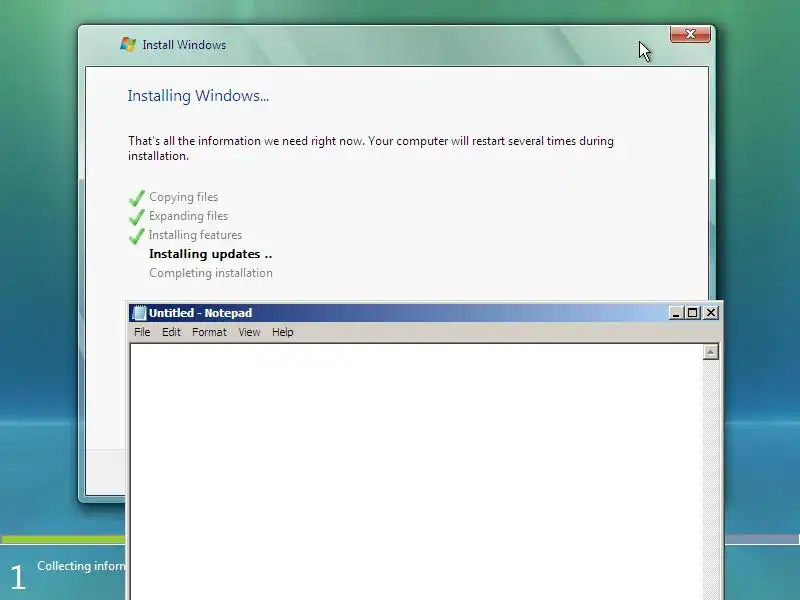Click the 'Install Windows' title text
The image size is (800, 600).
tap(184, 45)
